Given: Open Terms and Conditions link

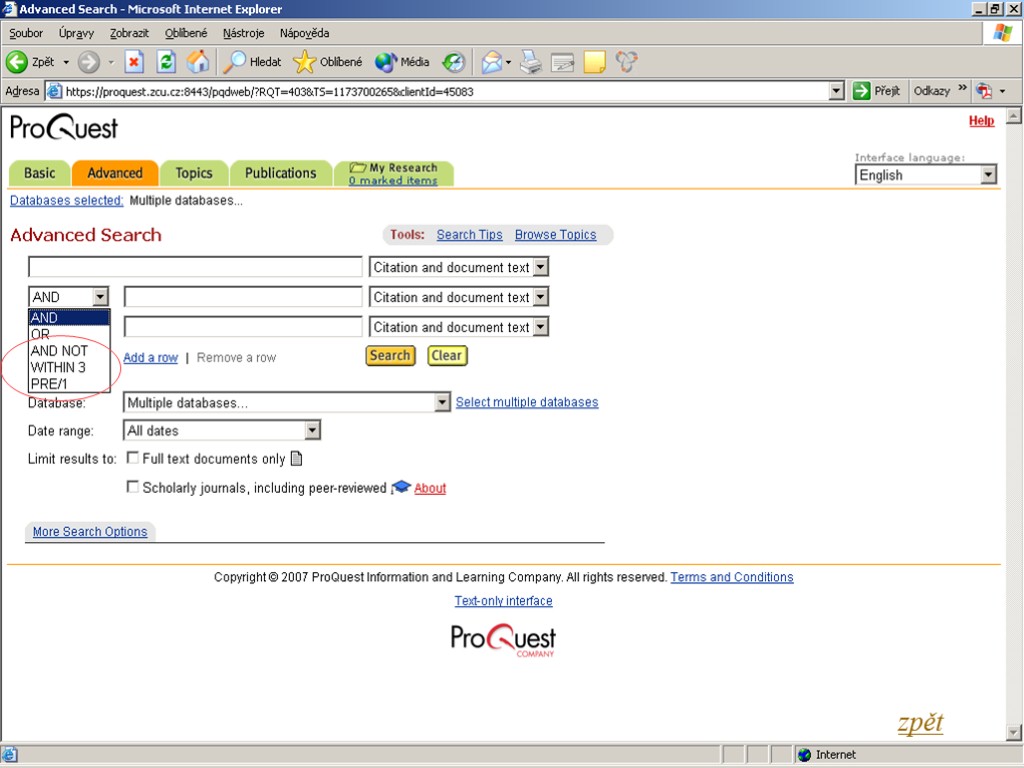Looking at the screenshot, I should pyautogui.click(x=731, y=577).
